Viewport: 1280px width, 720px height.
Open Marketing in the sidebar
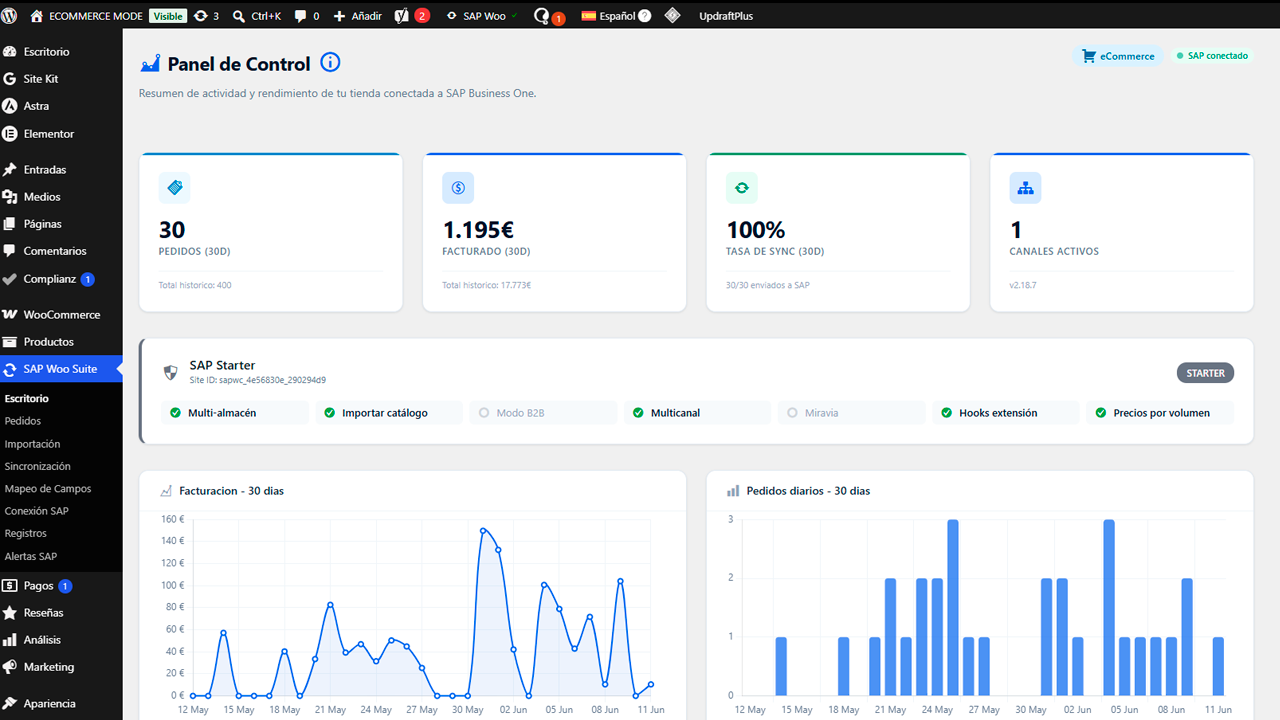click(61, 667)
